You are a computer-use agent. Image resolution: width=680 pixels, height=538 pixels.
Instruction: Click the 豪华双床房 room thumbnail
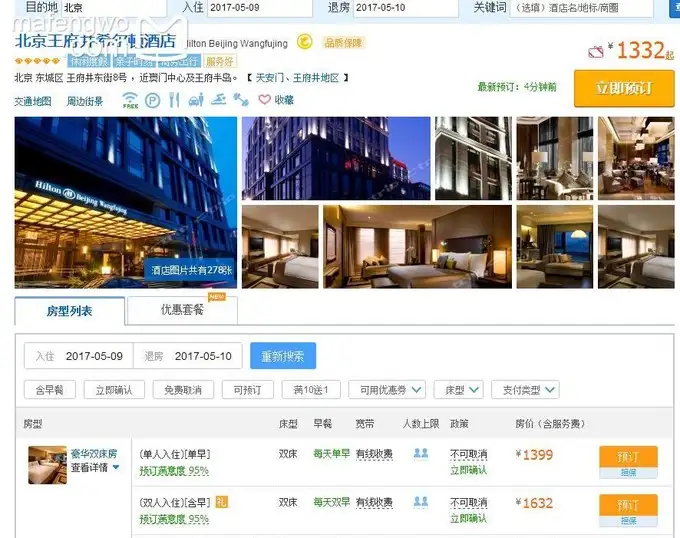[48, 465]
